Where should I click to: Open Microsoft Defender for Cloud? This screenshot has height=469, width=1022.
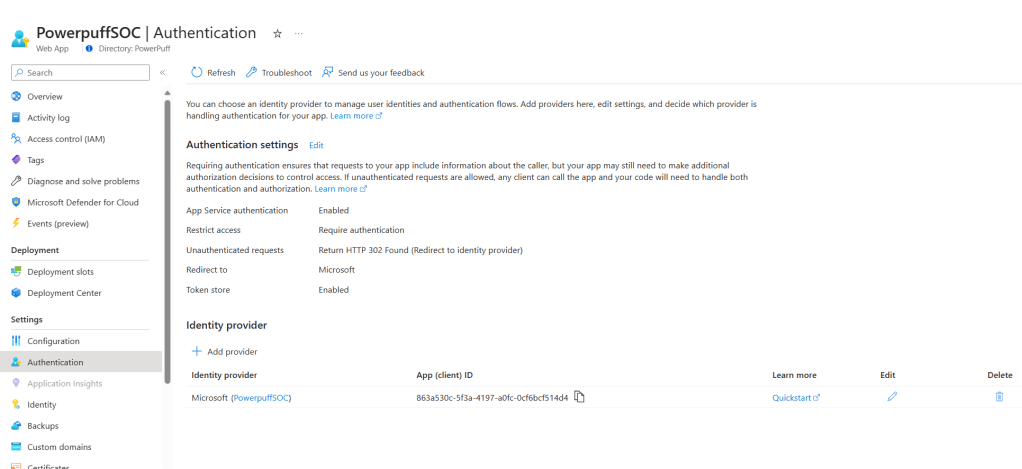(82, 202)
